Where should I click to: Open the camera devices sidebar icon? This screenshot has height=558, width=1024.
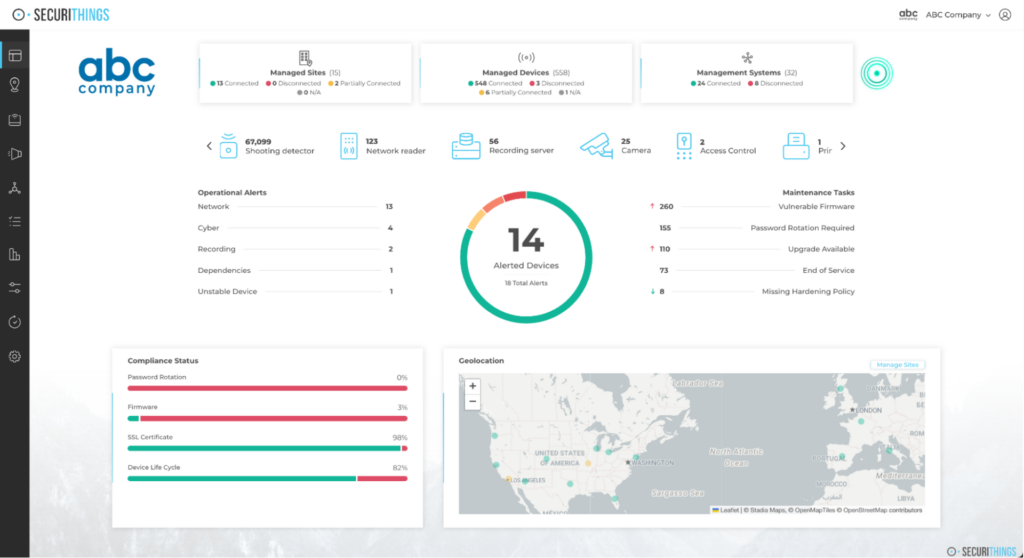coord(14,154)
